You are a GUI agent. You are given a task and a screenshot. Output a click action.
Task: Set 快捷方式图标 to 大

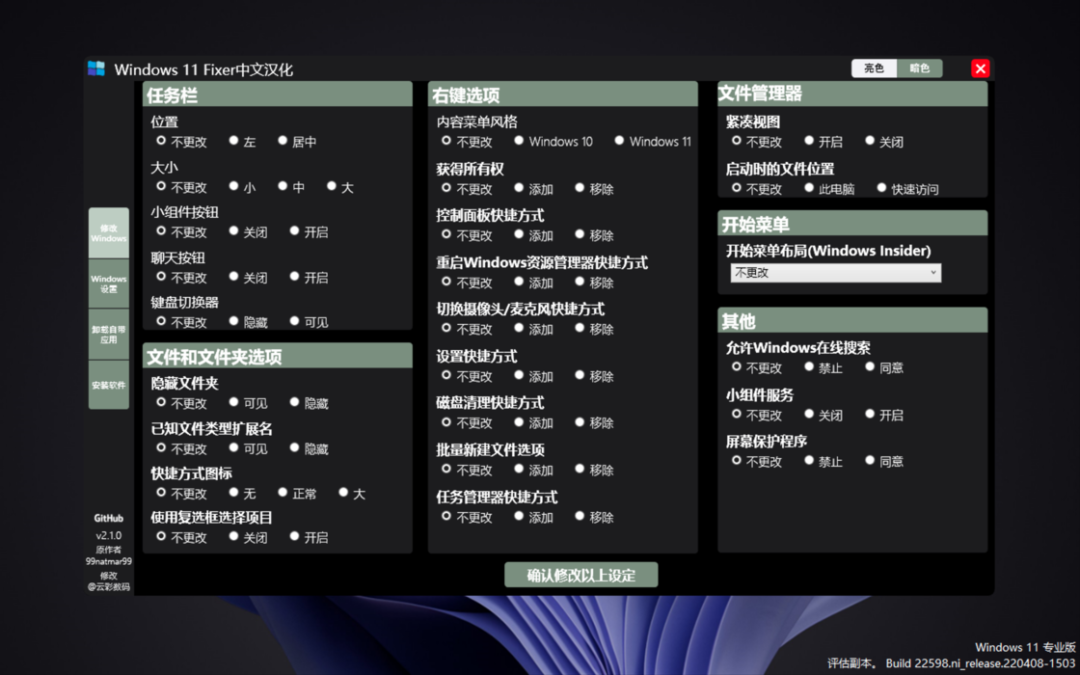coord(352,493)
